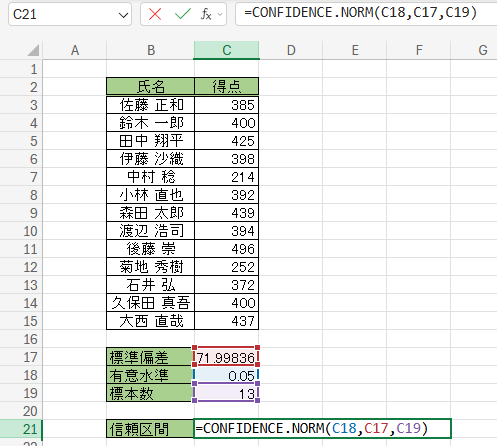
Task: Click the 有意水準 value cell 0.05
Action: [226, 375]
